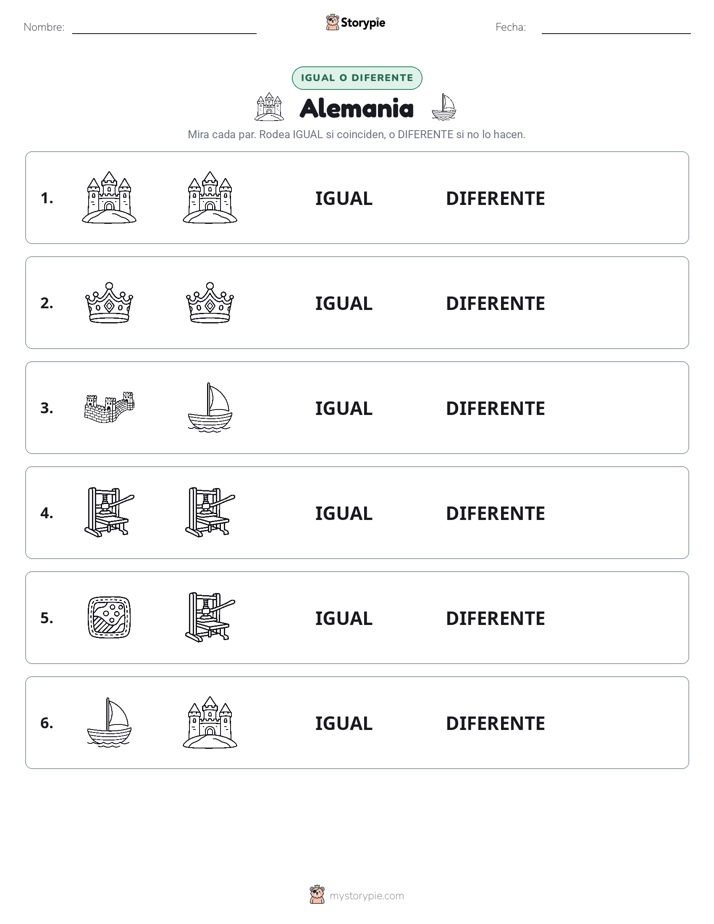Click the IGUAL O DIFERENTE badge
This screenshot has height=924, width=714.
tap(357, 78)
